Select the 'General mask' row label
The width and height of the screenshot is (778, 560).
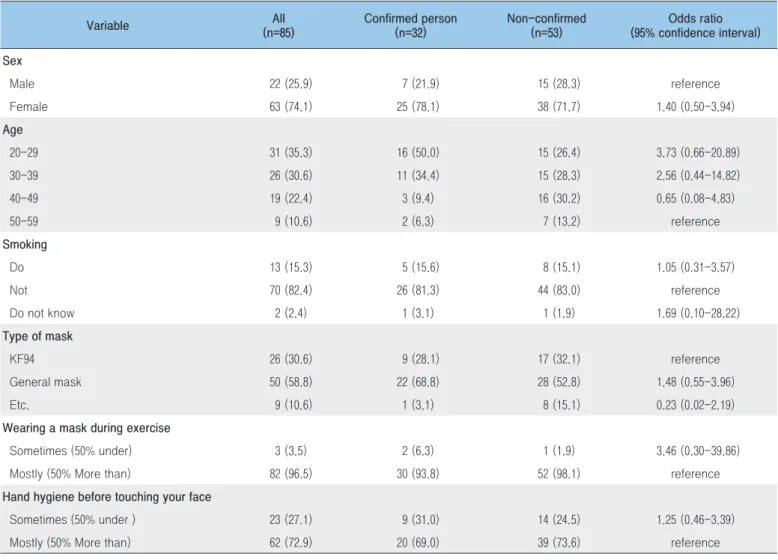point(45,382)
